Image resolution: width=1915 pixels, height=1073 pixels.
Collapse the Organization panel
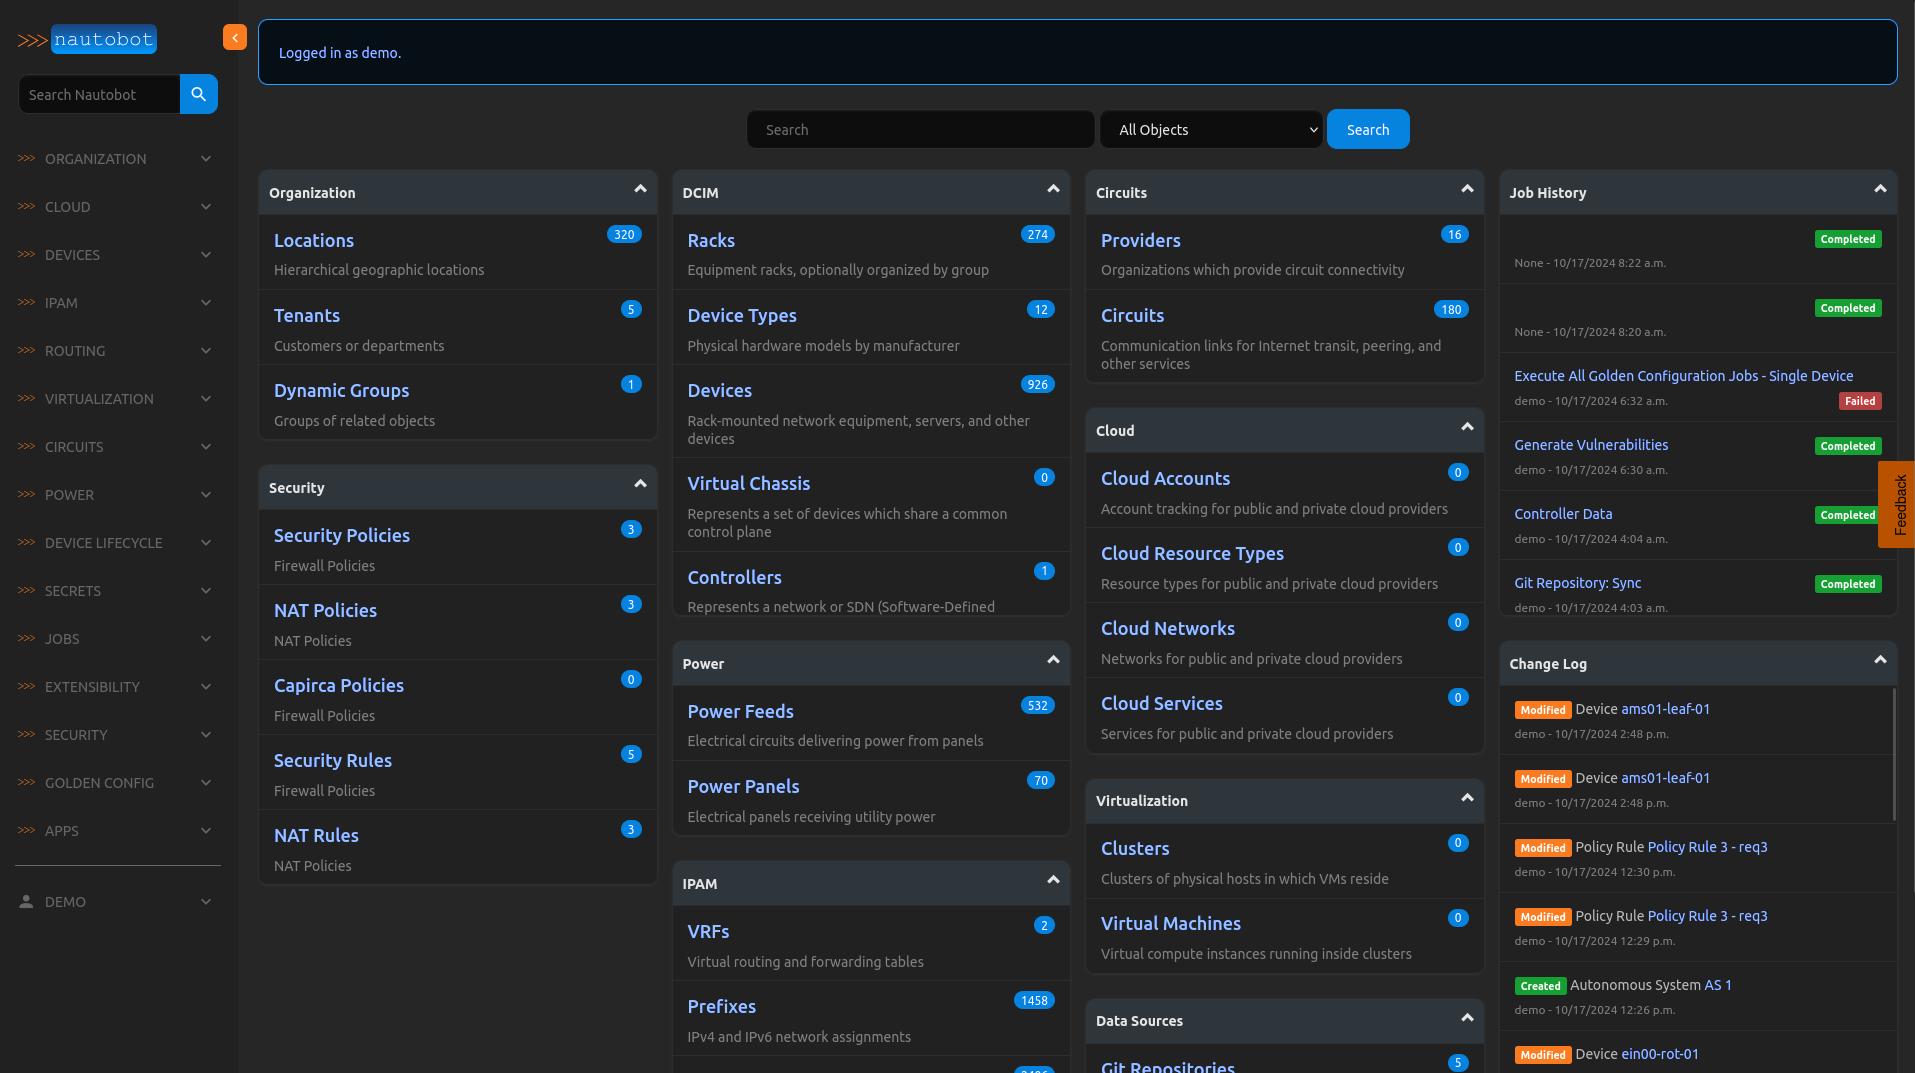640,189
